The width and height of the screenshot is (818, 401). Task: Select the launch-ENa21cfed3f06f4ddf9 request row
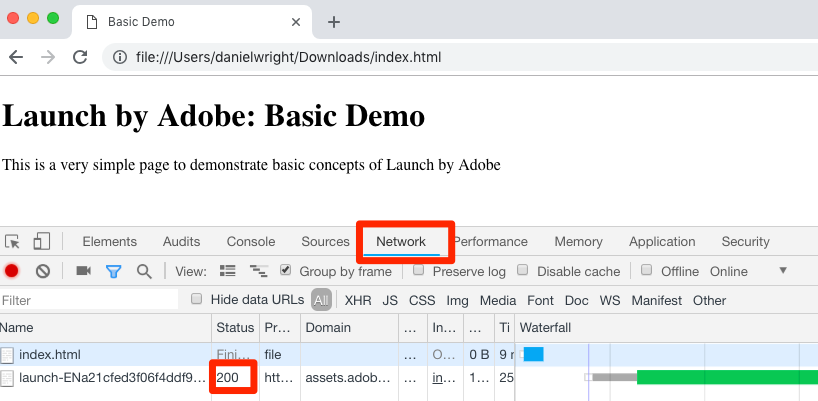409,378
